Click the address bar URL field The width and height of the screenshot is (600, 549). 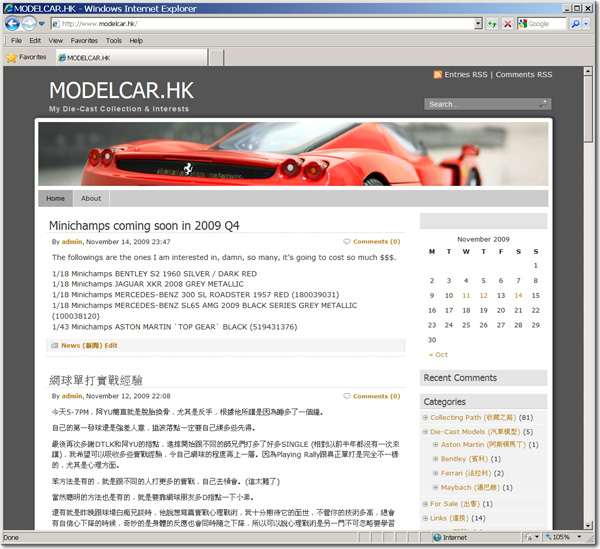point(262,24)
